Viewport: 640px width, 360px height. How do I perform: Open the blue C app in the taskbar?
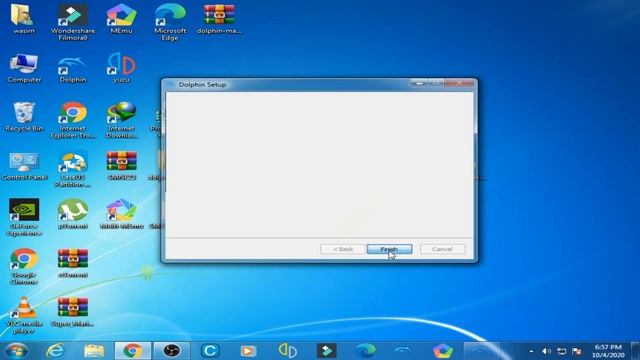pyautogui.click(x=210, y=351)
